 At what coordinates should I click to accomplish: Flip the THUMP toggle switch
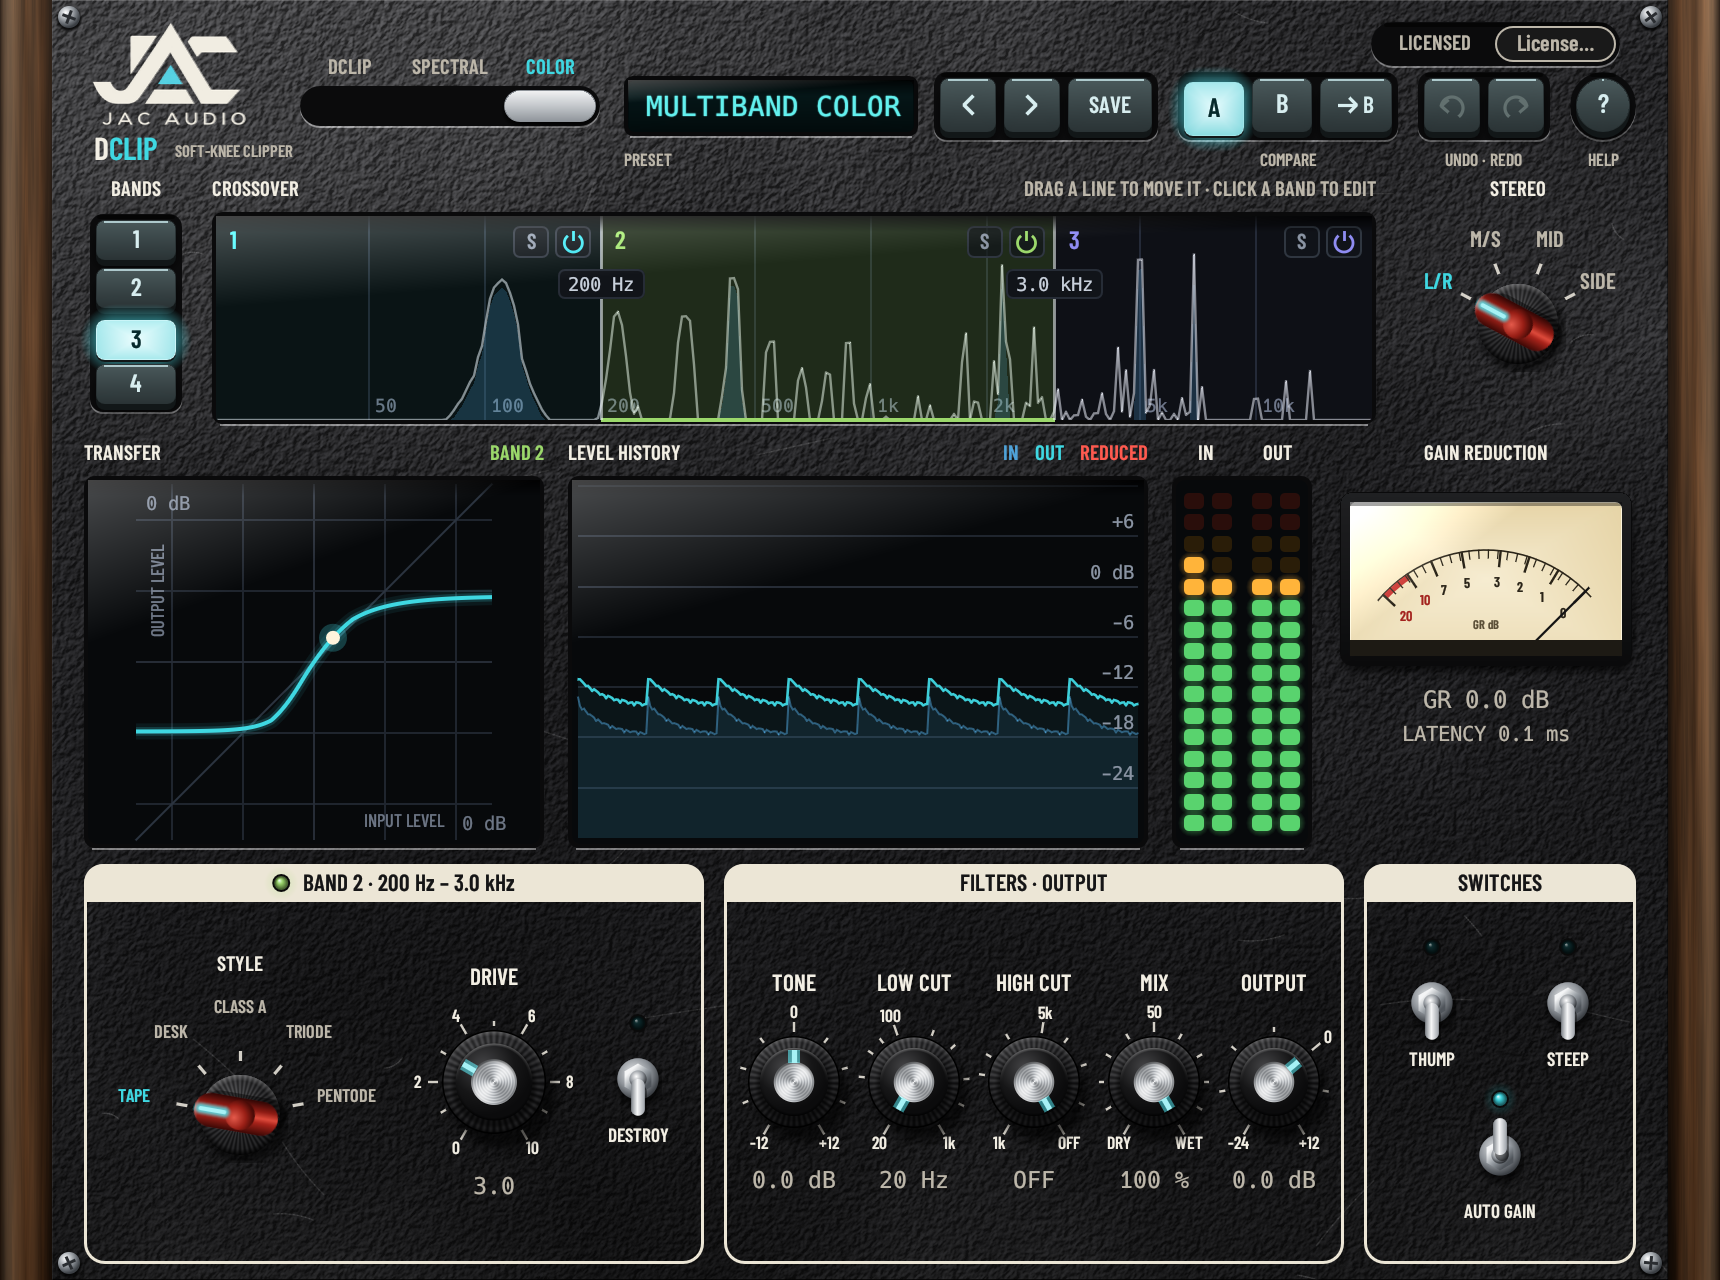coord(1431,1010)
